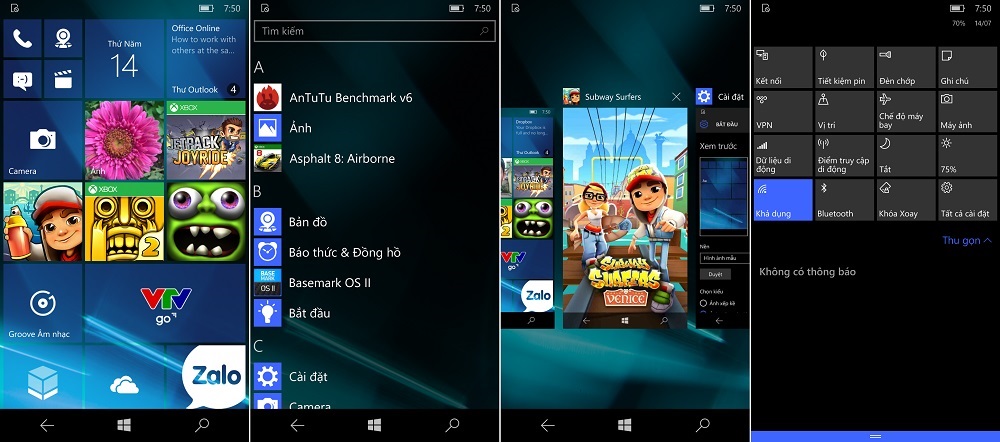Collapse quick actions with Thu gọn
Screen dimensions: 1000x442
pos(967,240)
